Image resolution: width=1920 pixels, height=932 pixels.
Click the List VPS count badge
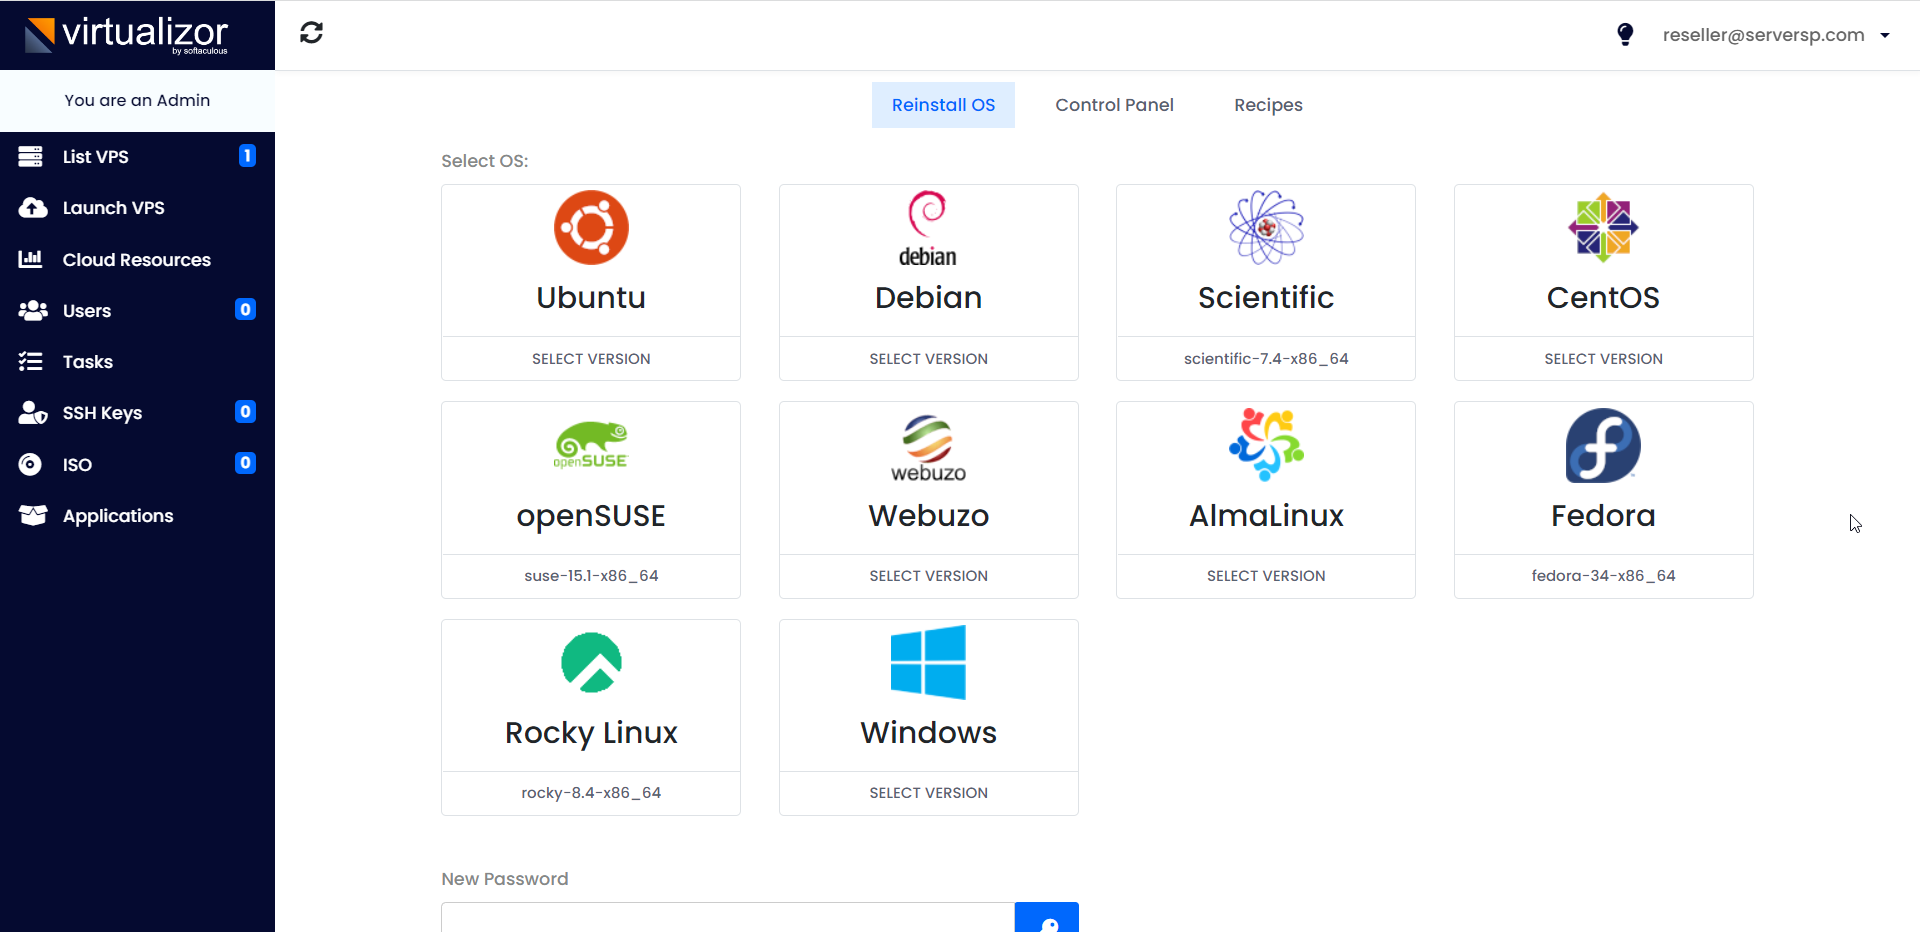click(247, 155)
